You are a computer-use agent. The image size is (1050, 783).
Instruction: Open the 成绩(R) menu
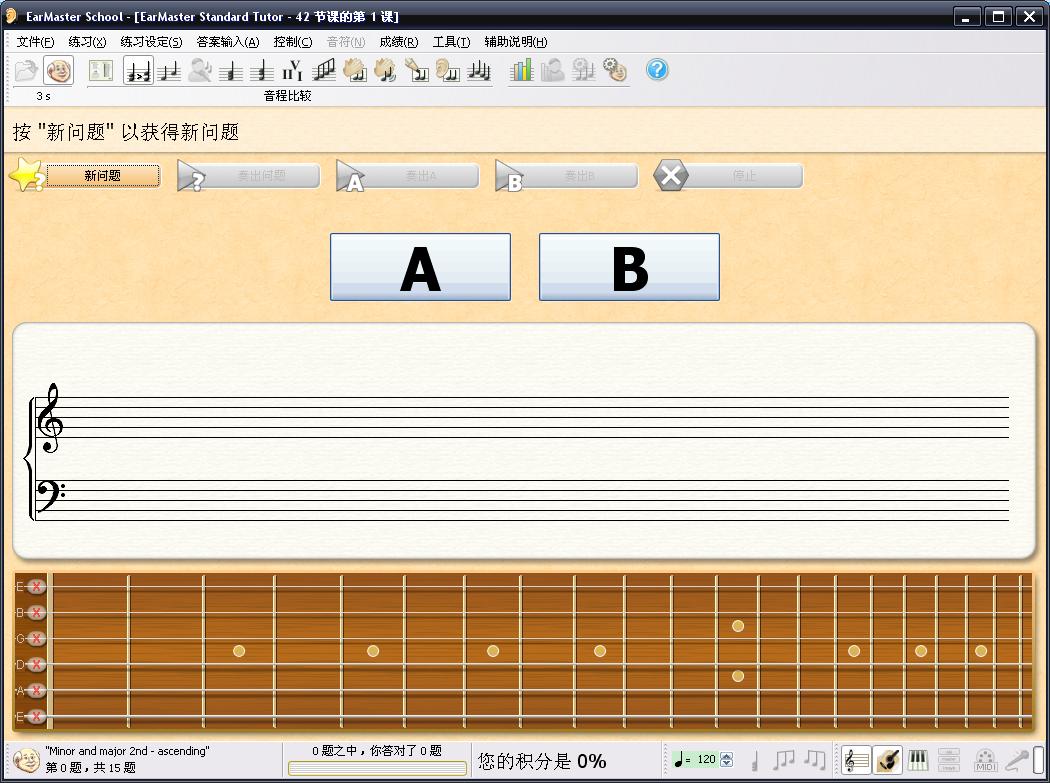(x=398, y=42)
